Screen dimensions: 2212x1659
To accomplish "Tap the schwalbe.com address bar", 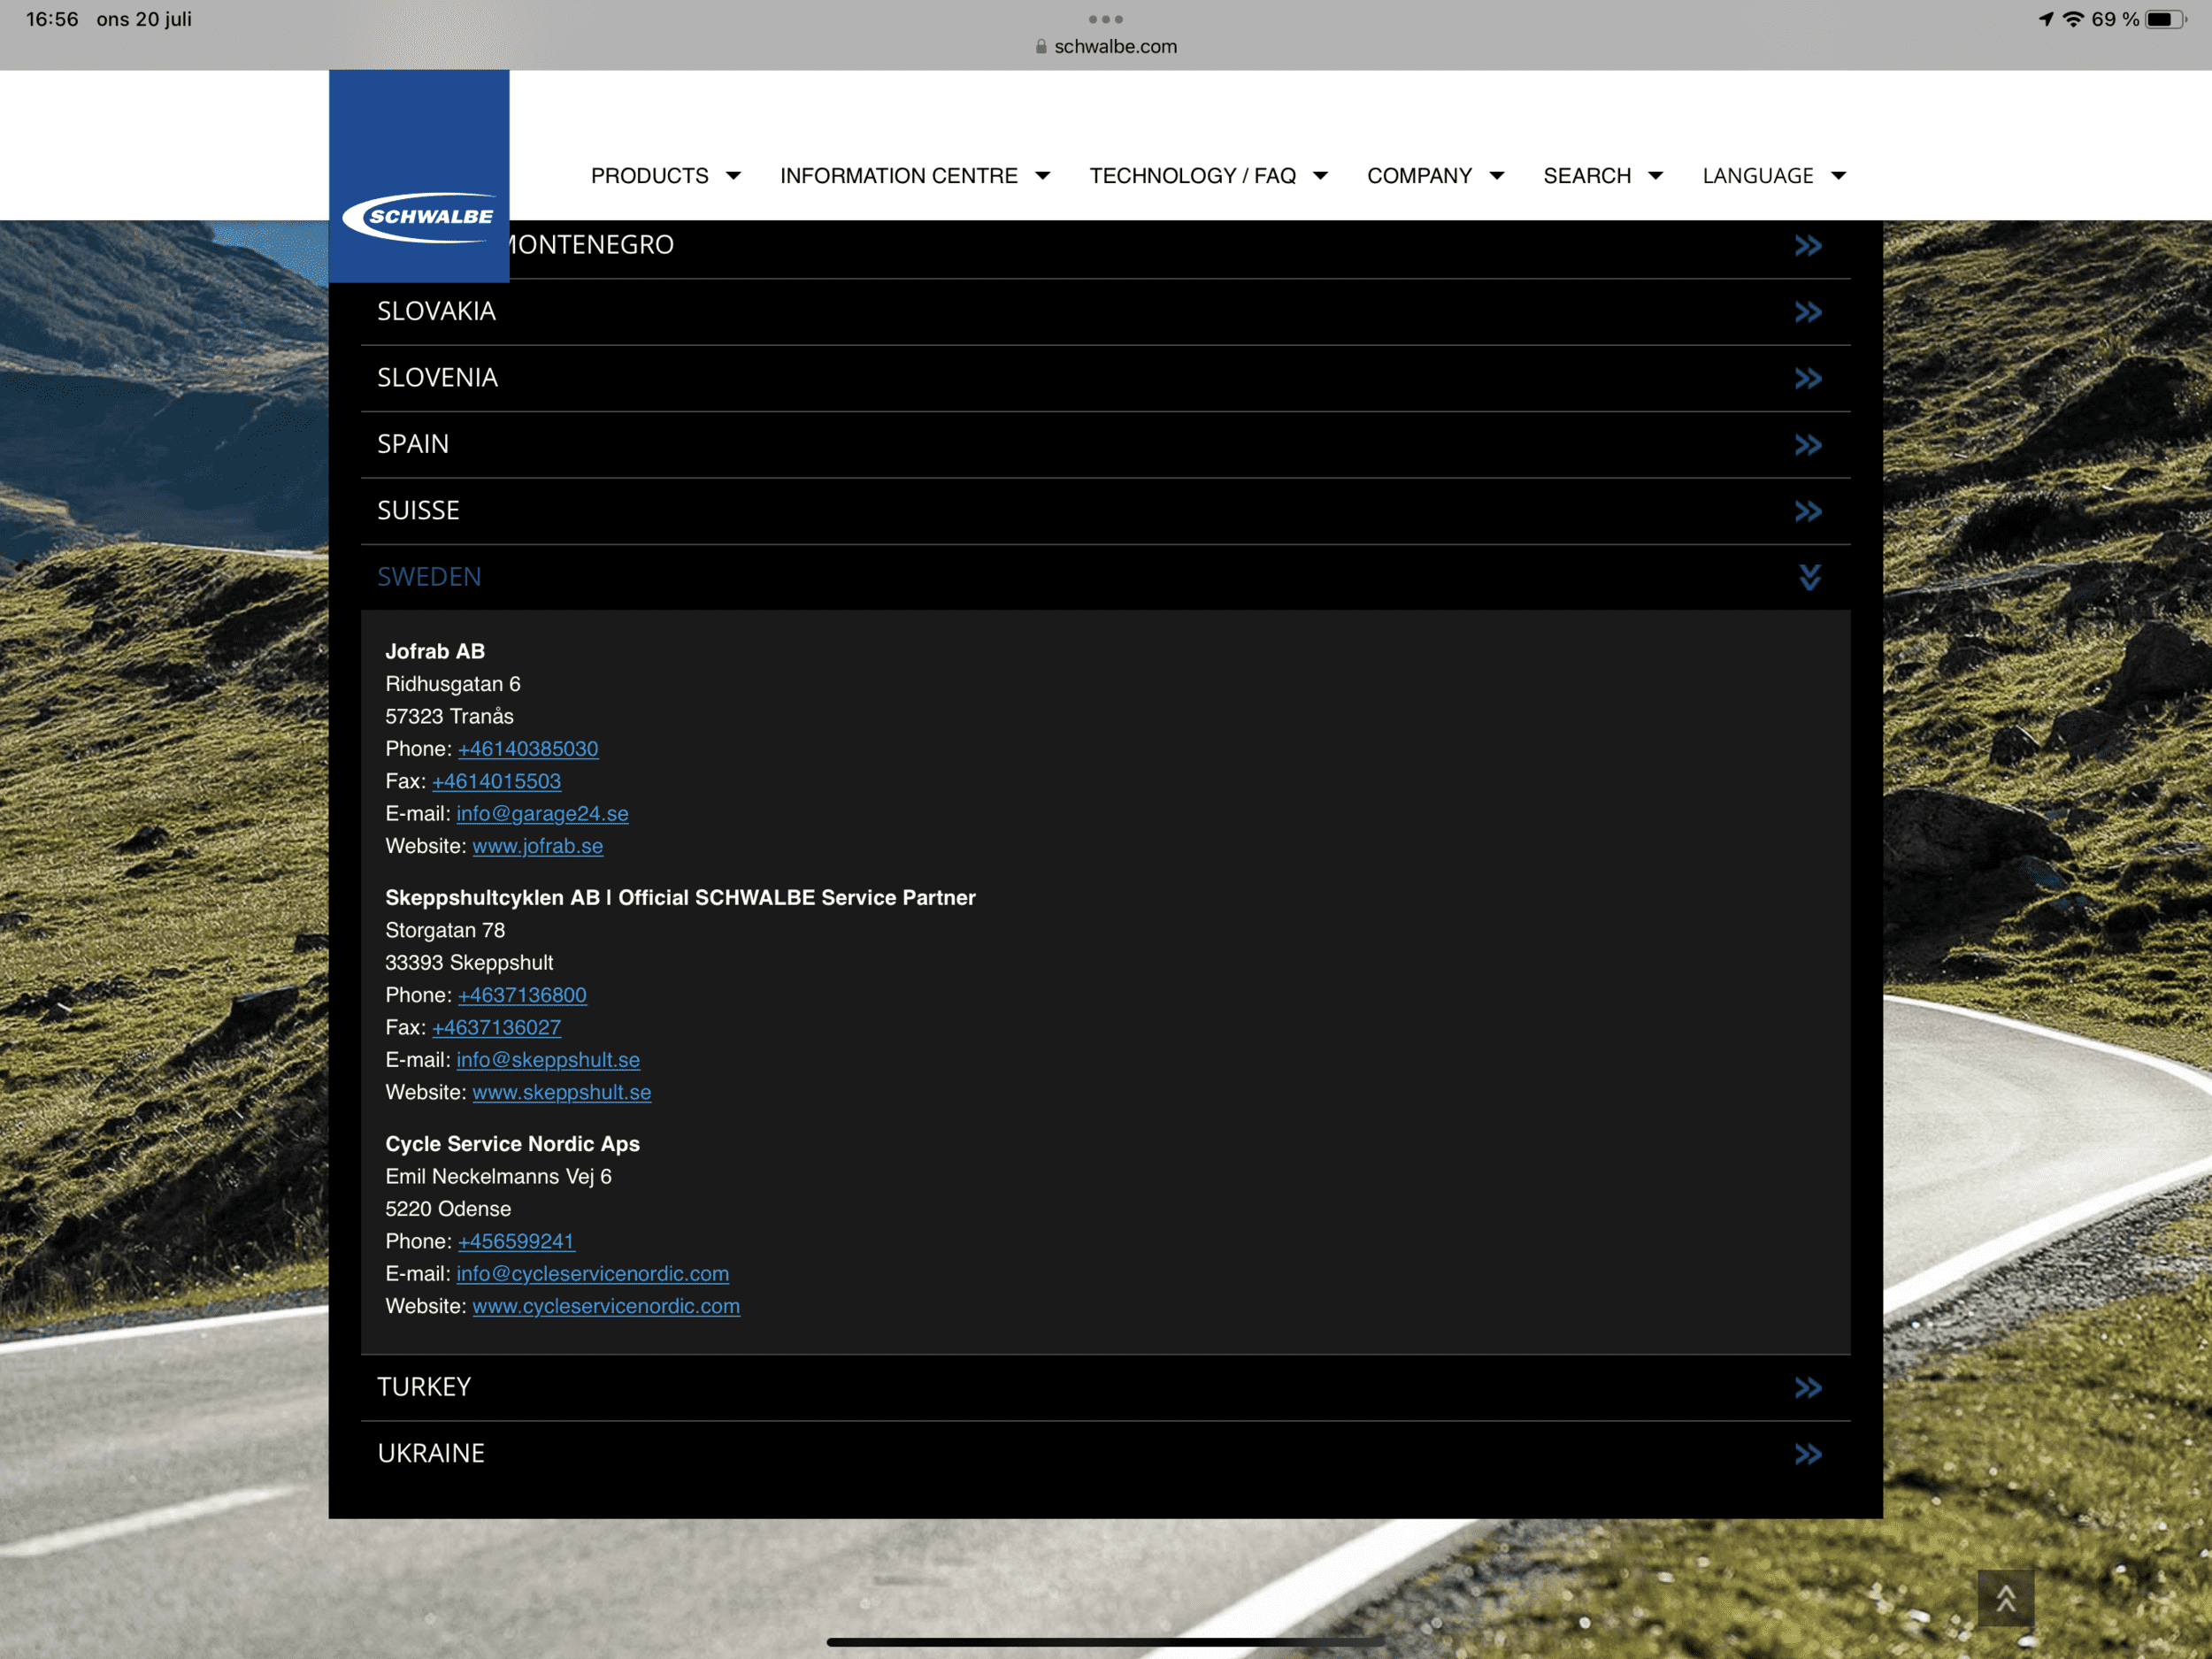I will [1106, 47].
